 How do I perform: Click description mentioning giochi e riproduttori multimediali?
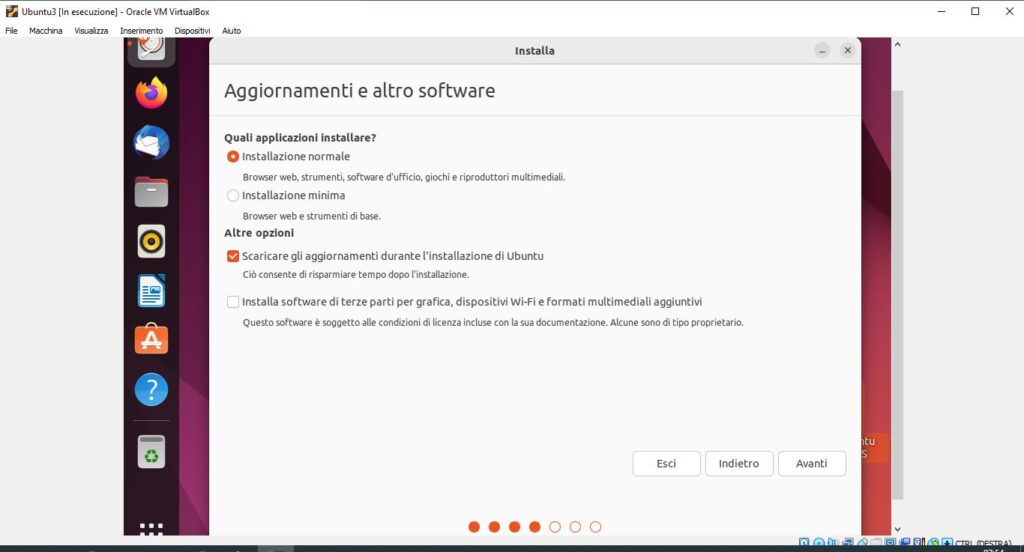click(404, 177)
